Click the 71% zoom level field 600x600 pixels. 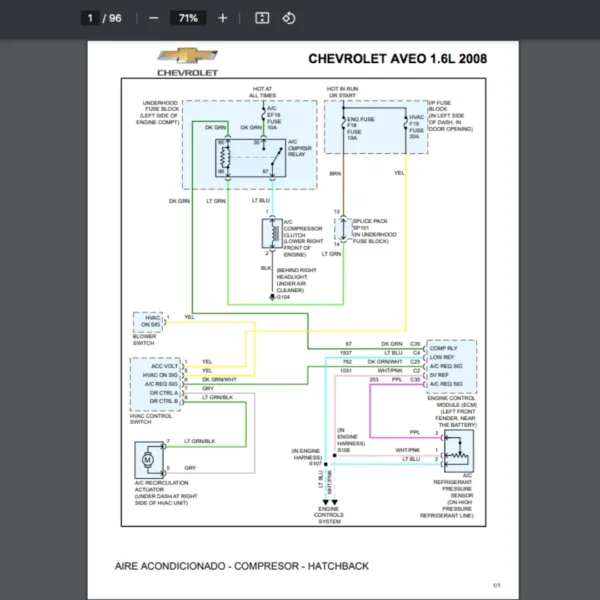click(187, 18)
